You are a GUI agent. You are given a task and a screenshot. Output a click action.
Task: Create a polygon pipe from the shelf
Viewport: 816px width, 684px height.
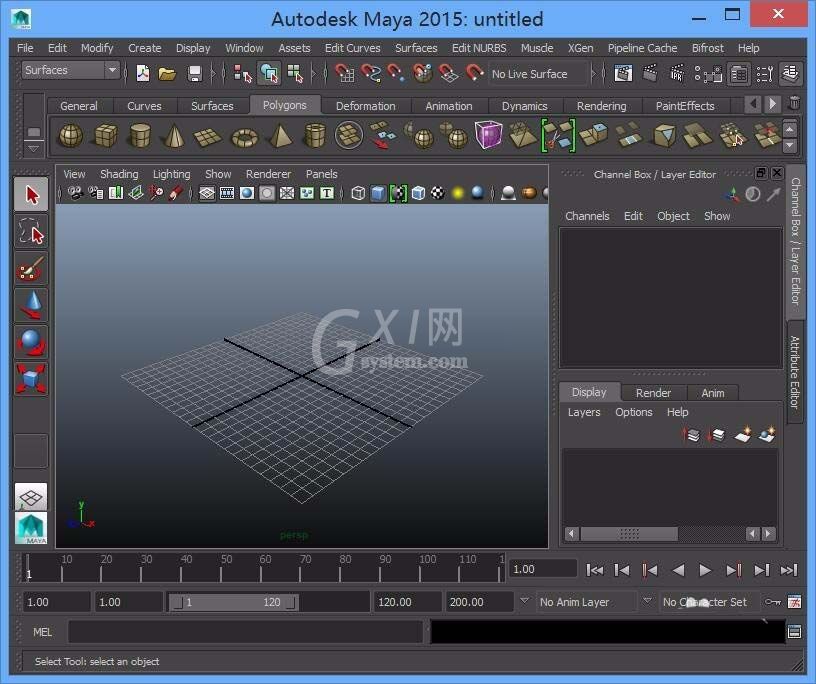(314, 136)
